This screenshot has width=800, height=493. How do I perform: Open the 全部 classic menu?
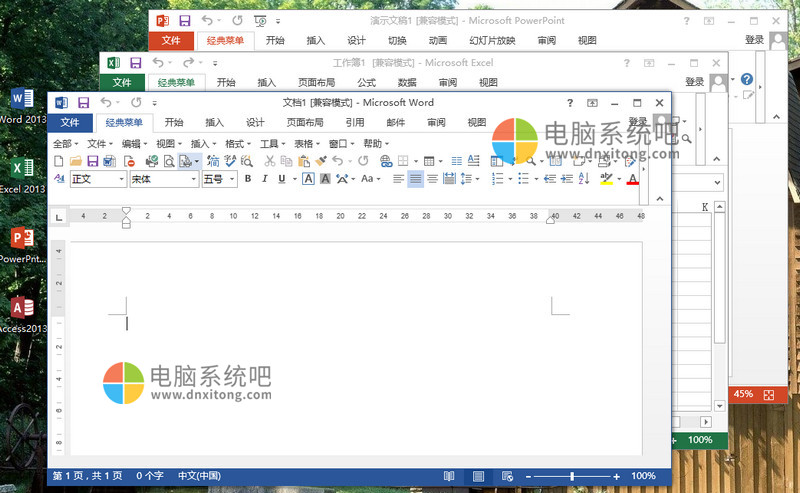[x=66, y=144]
